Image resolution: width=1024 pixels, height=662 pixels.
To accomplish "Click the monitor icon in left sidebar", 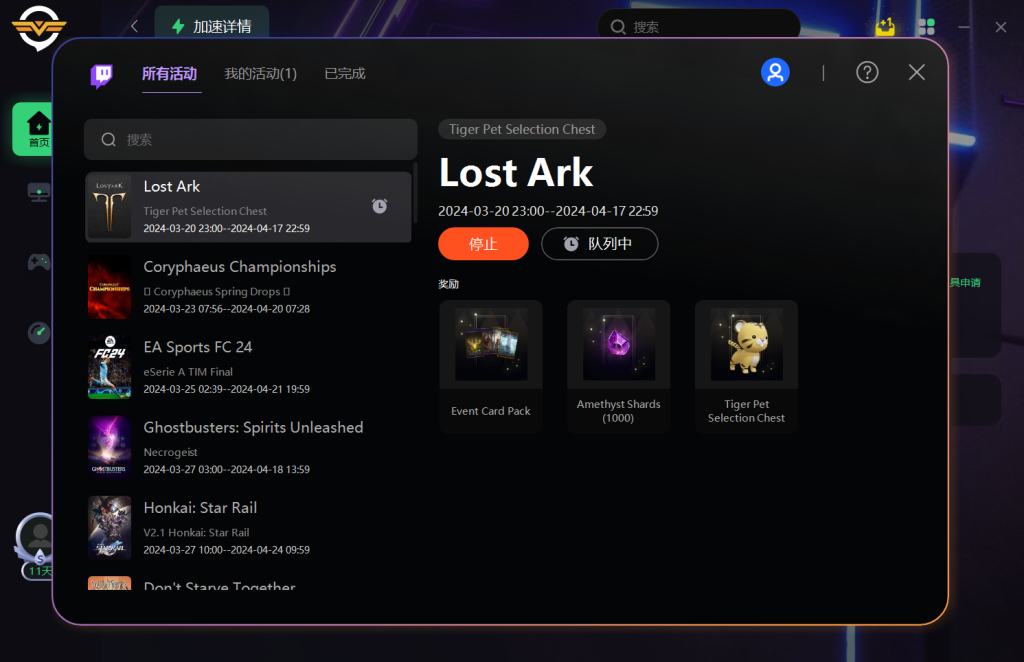I will pyautogui.click(x=39, y=193).
